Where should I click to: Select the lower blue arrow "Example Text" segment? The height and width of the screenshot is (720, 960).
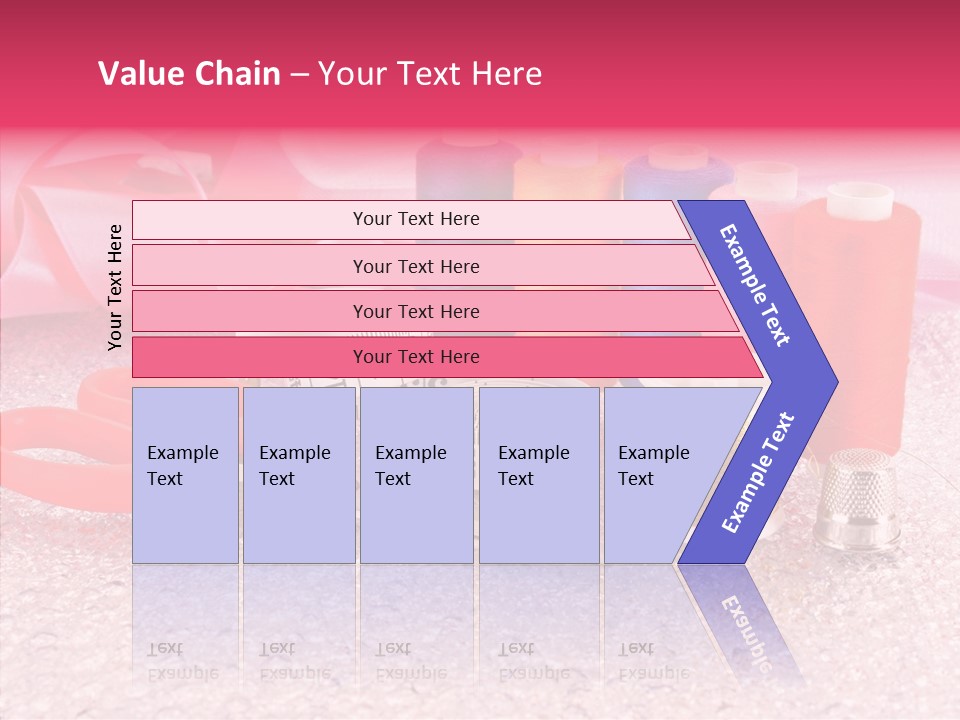(x=758, y=473)
